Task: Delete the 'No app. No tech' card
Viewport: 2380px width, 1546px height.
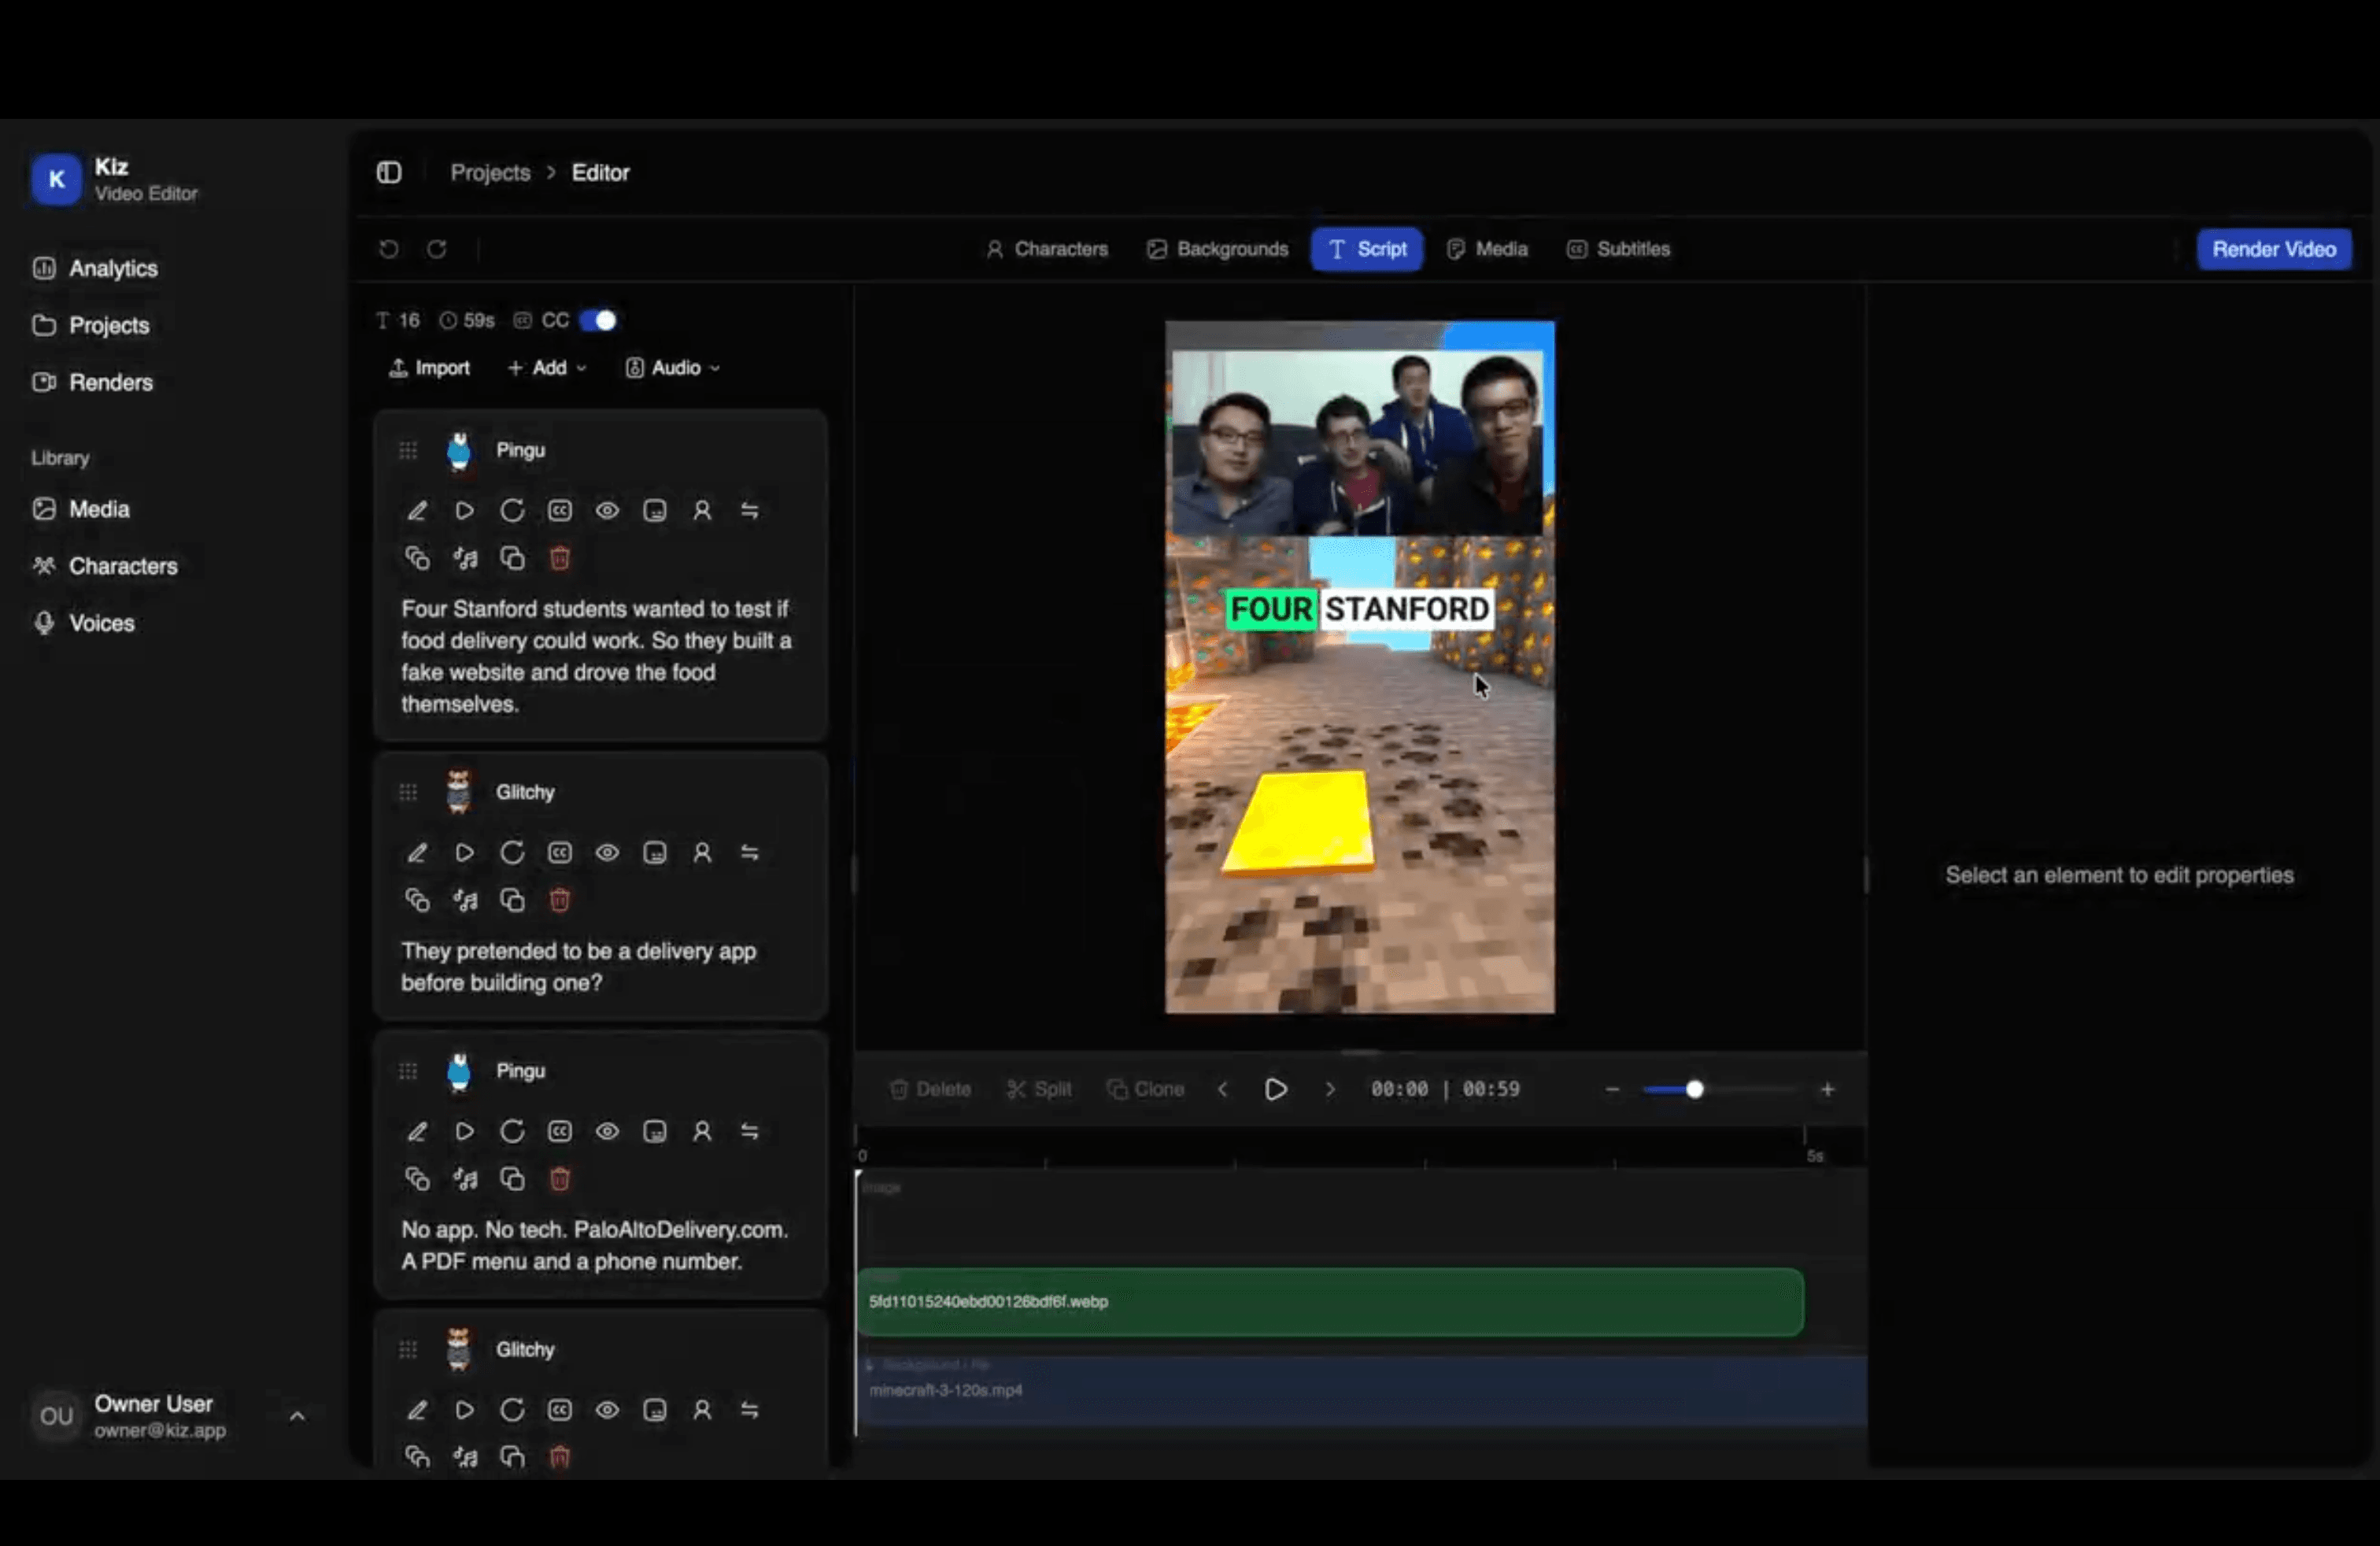Action: point(560,1179)
